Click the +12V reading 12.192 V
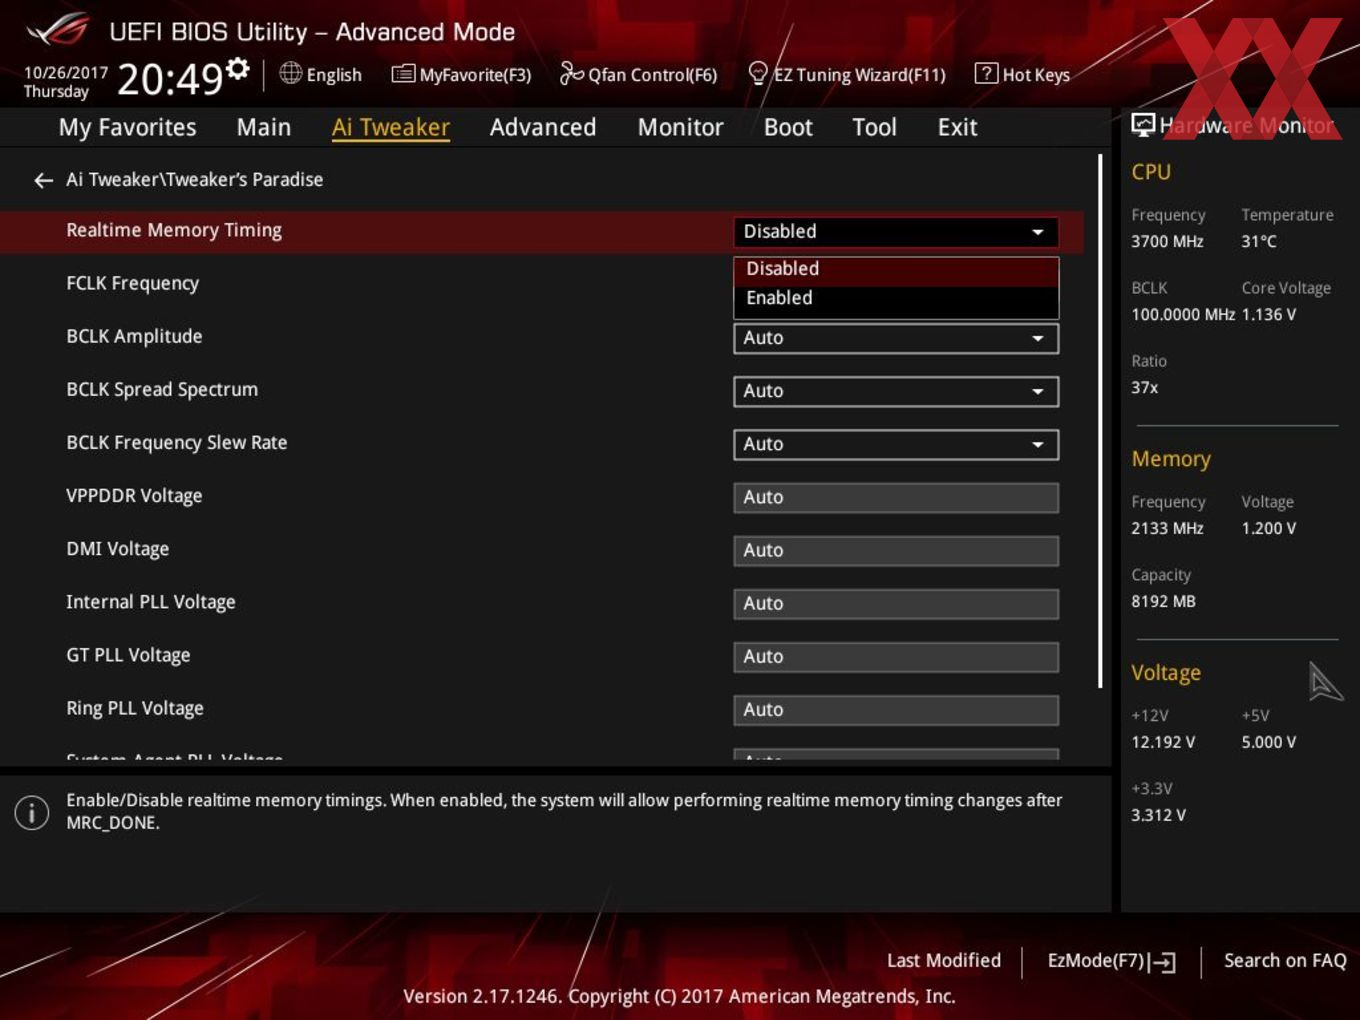Viewport: 1360px width, 1020px height. coord(1163,742)
